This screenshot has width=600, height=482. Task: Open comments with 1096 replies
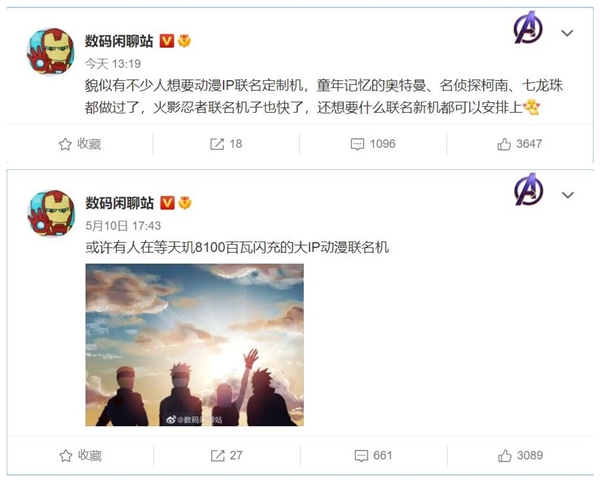(x=373, y=144)
